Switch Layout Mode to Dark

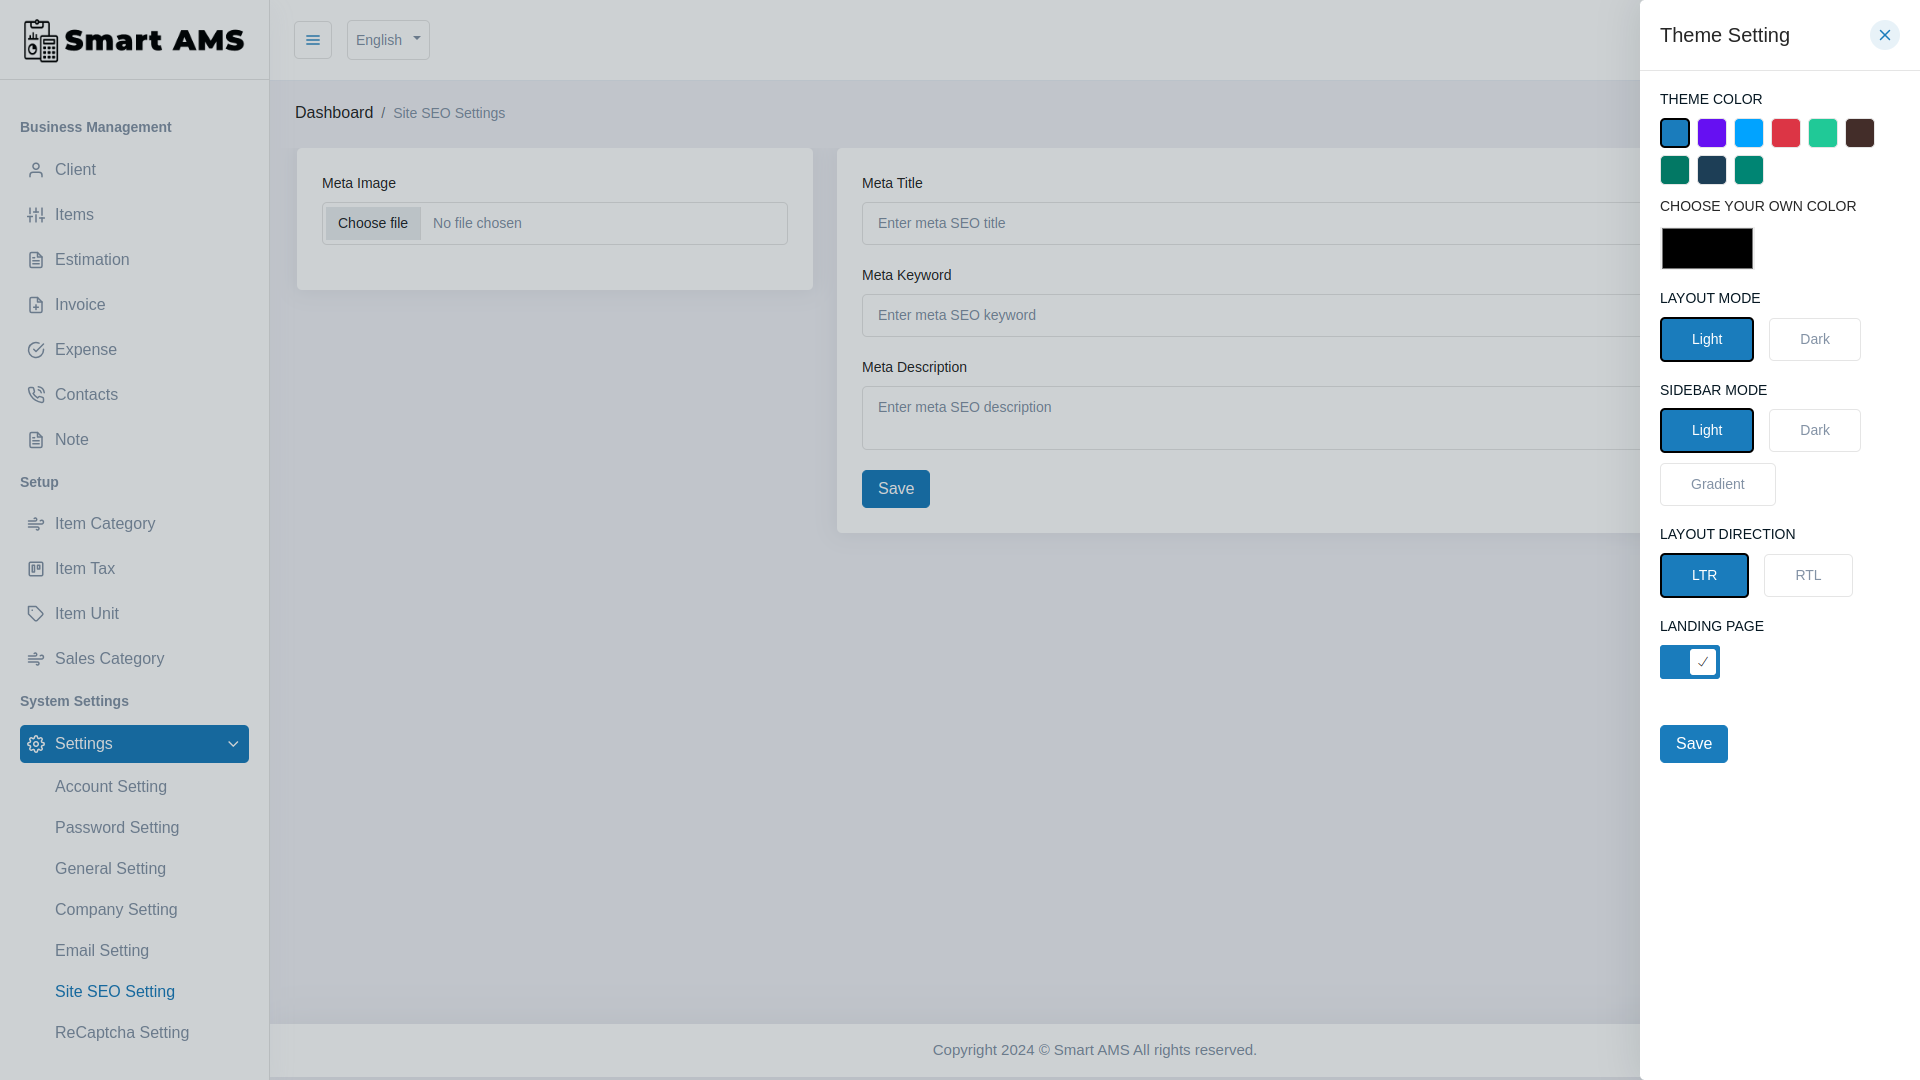tap(1814, 339)
